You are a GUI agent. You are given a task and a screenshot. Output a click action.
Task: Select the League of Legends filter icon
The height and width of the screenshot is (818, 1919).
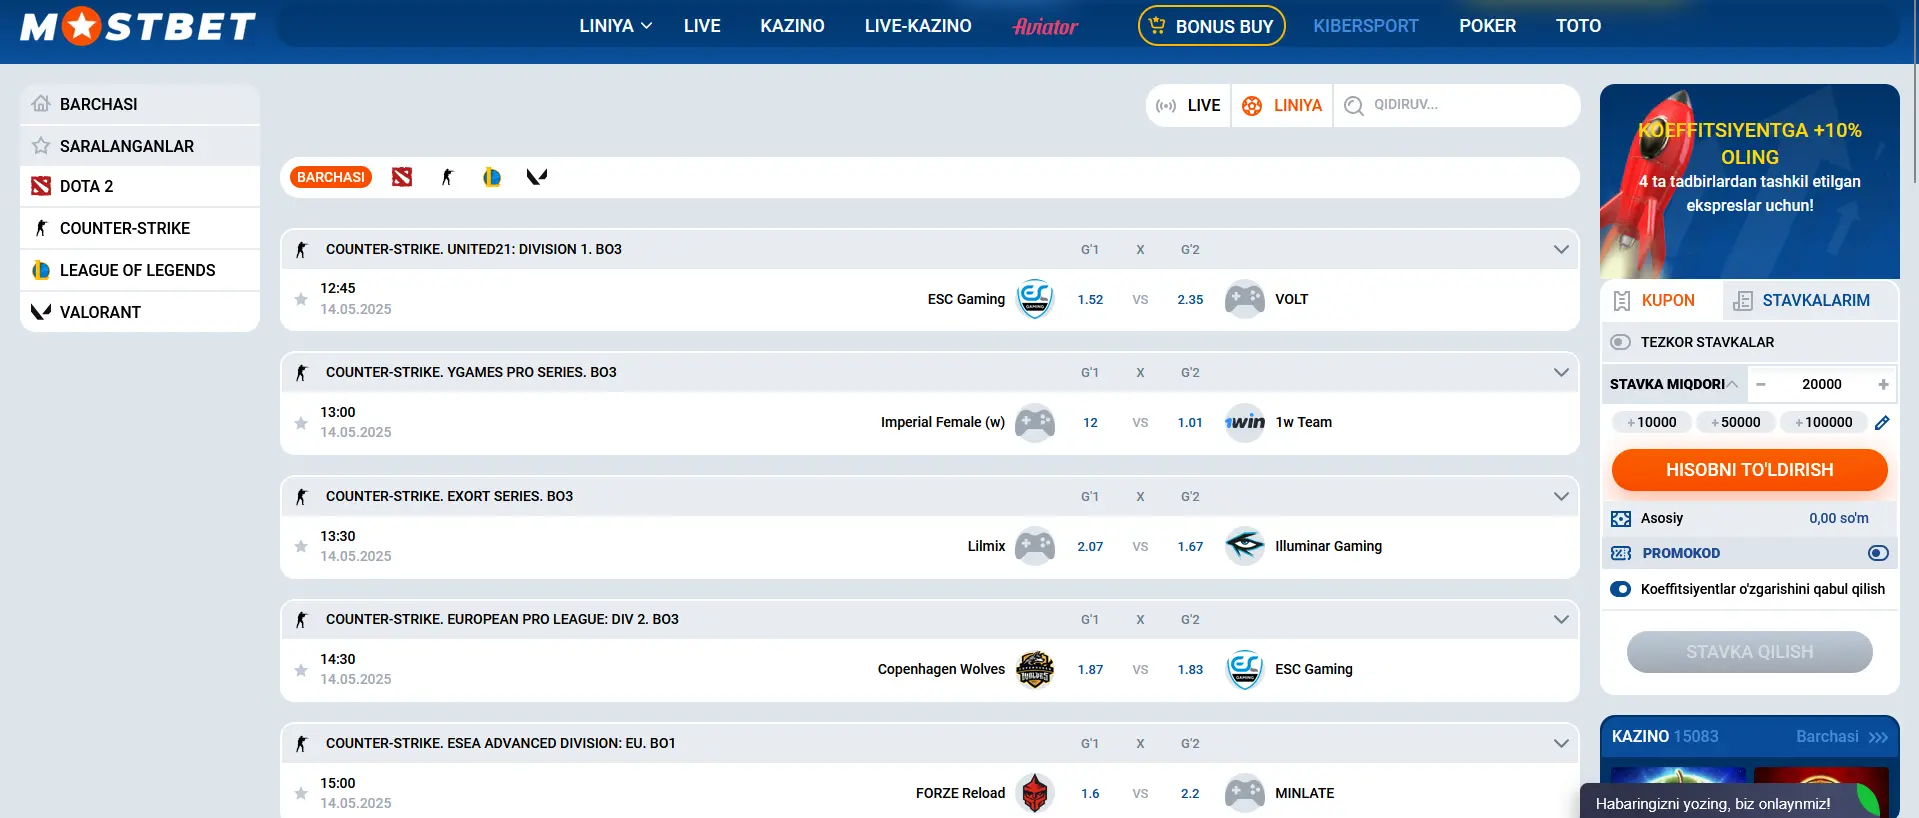coord(492,177)
